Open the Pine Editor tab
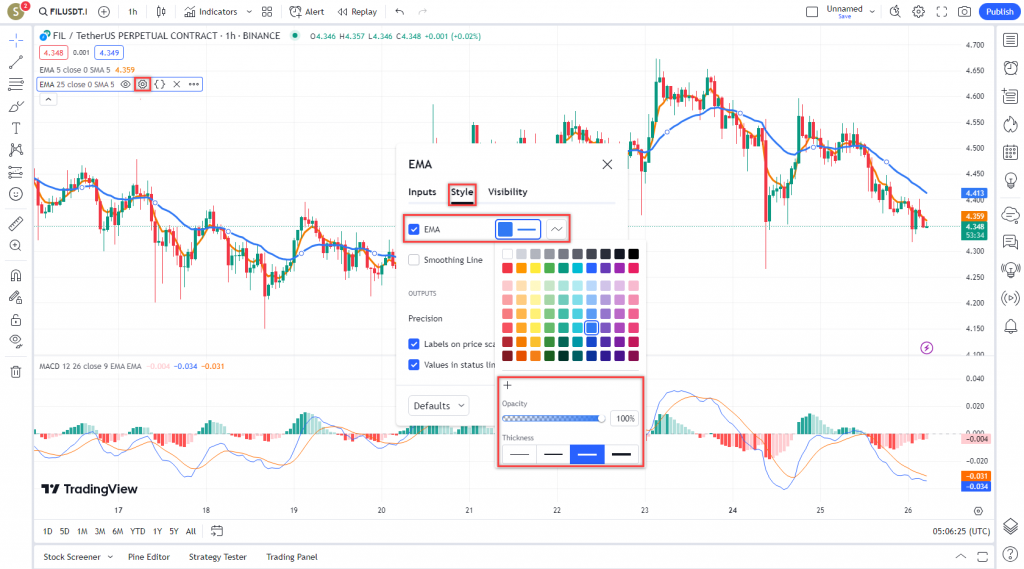The width and height of the screenshot is (1024, 569). (x=149, y=557)
